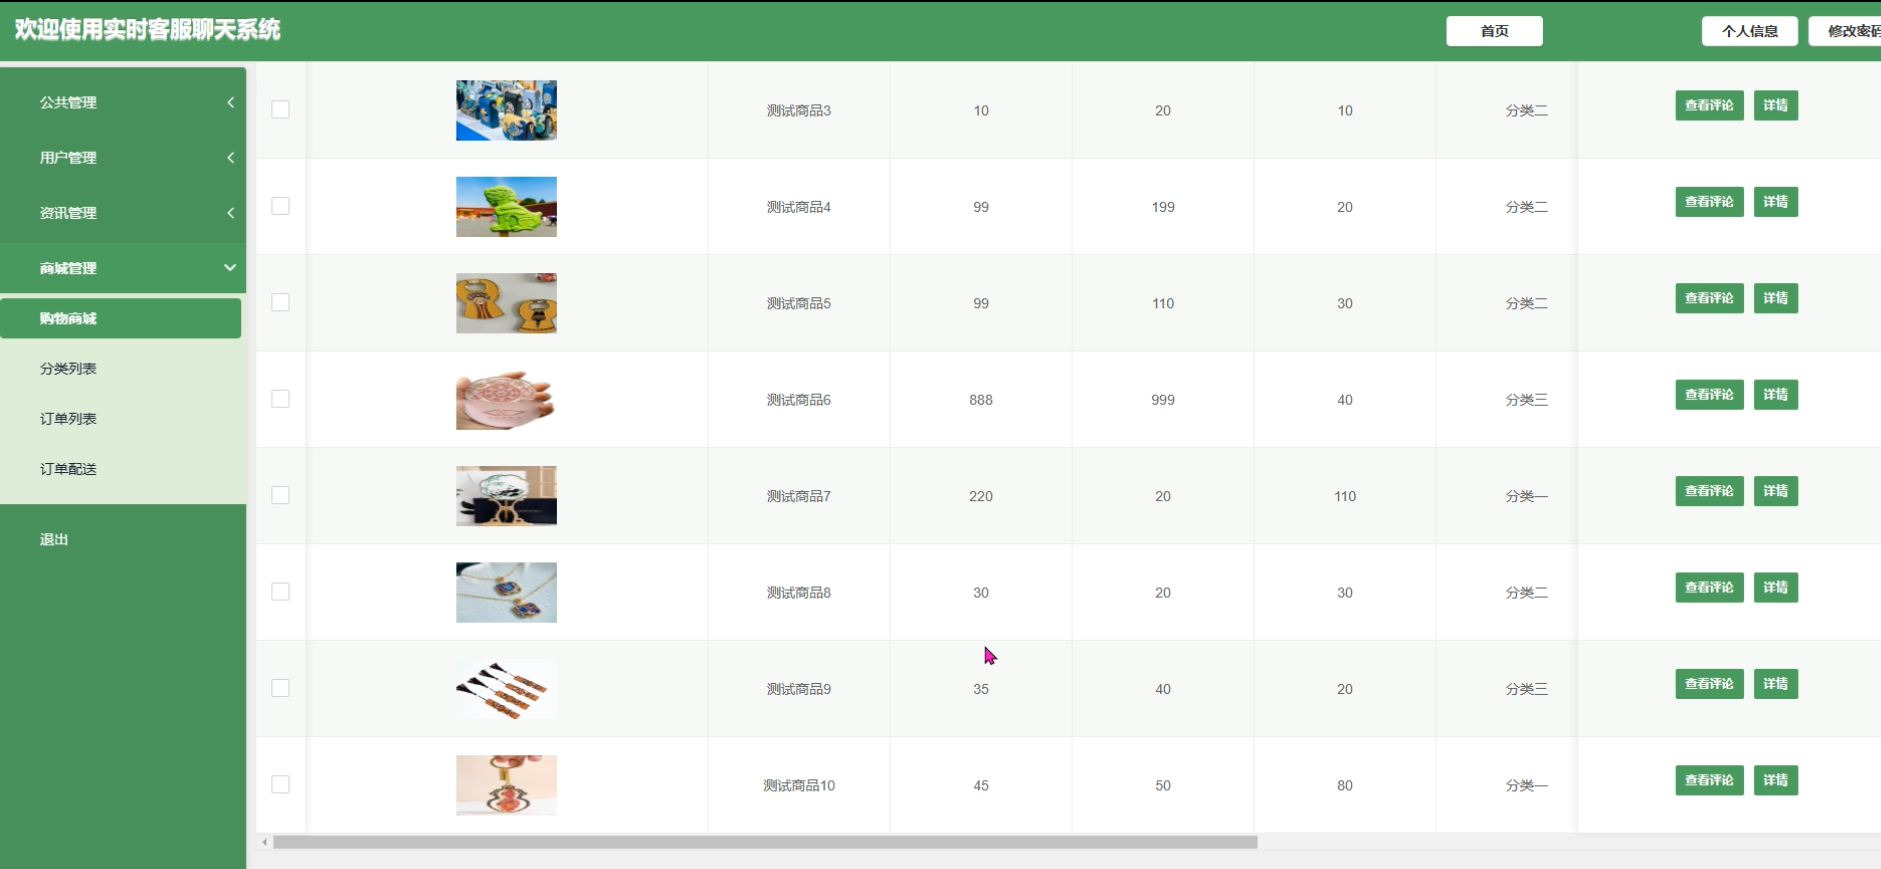This screenshot has width=1881, height=869.
Task: View comments for 测试商品9
Action: pyautogui.click(x=1709, y=684)
